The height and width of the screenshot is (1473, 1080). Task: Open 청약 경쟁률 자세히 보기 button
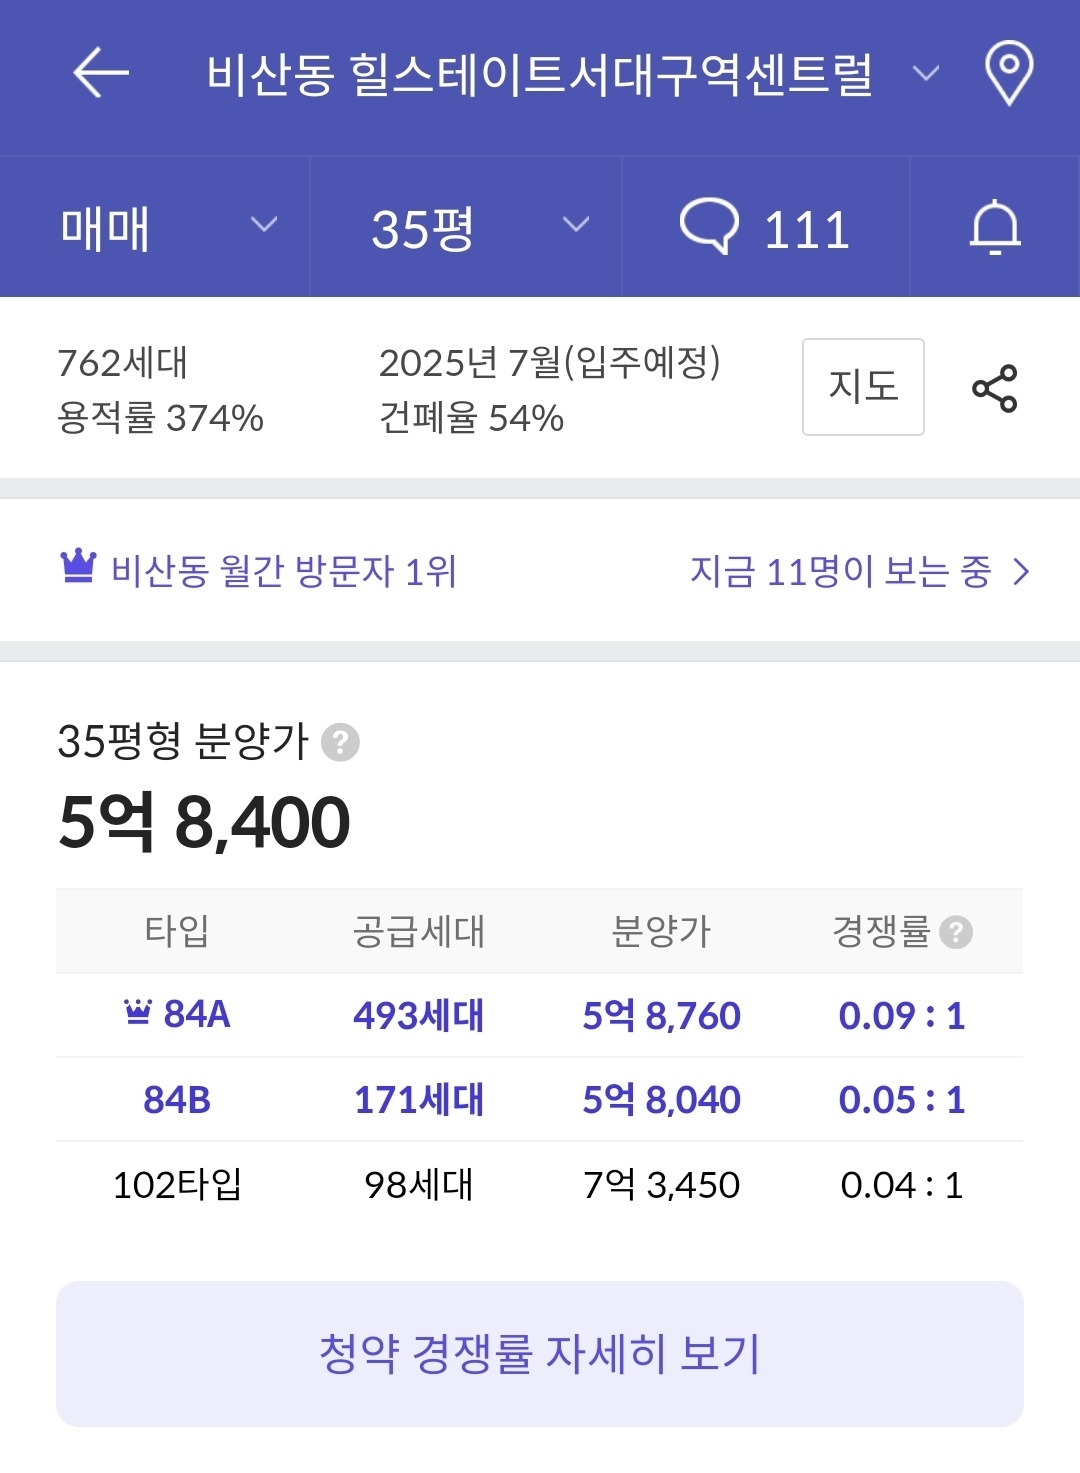(x=540, y=1354)
